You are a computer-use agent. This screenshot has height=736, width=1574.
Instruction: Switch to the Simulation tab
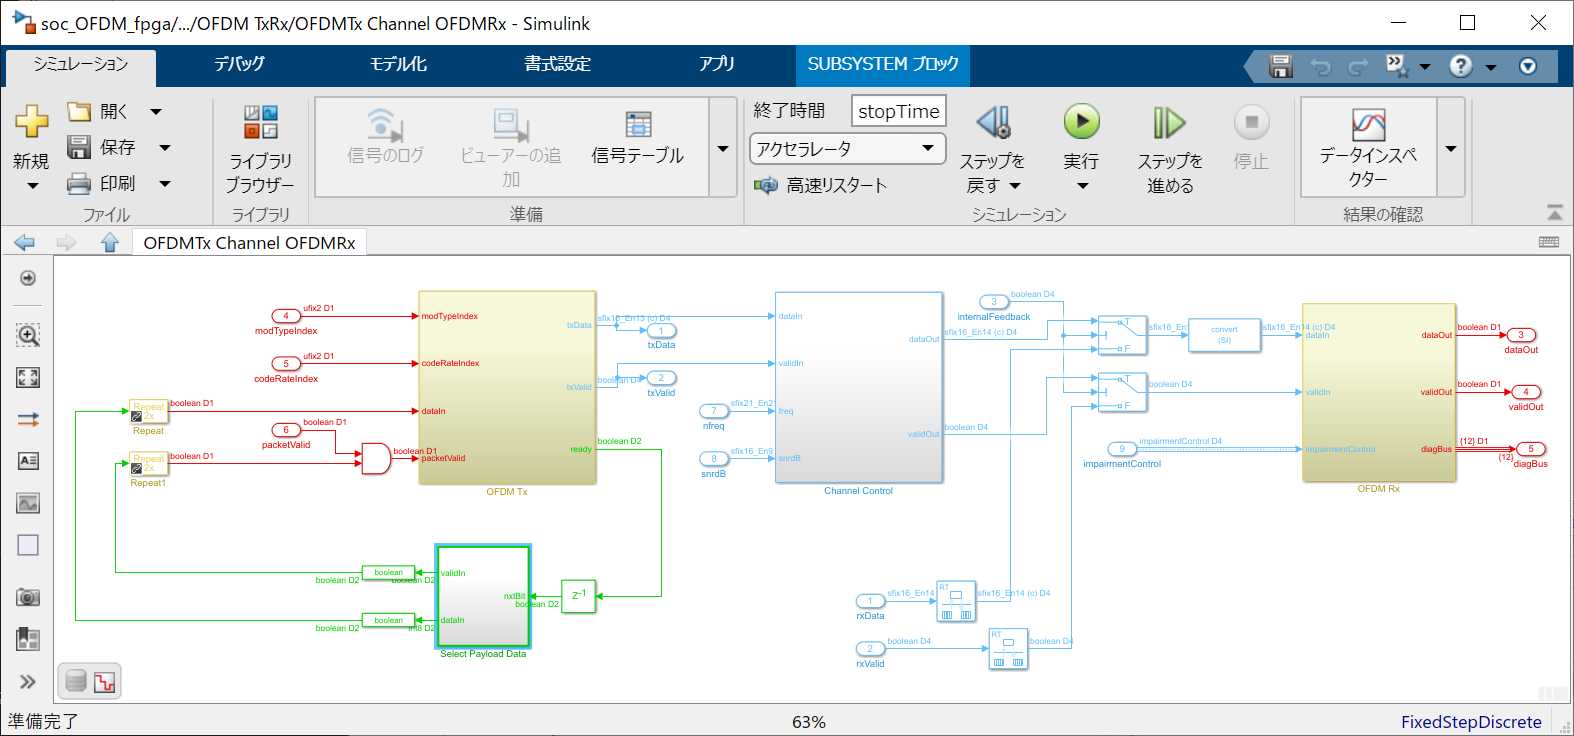tap(81, 64)
